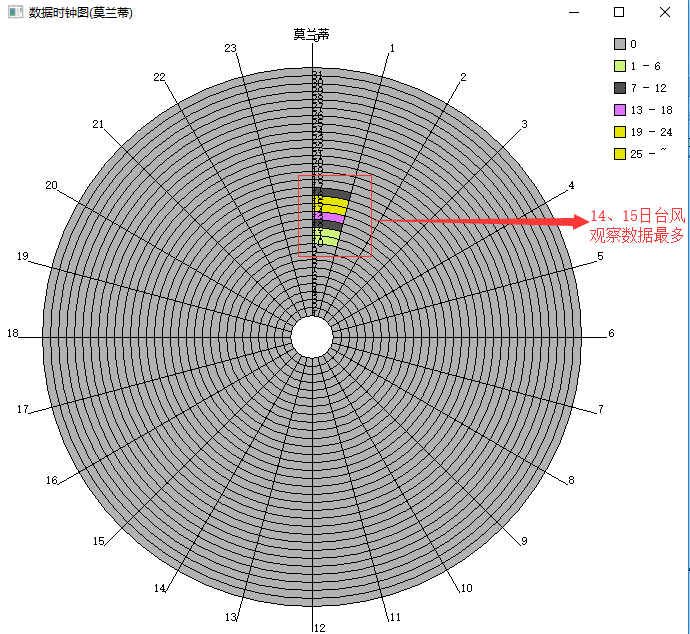The height and width of the screenshot is (634, 690).
Task: Maximize the 数据时钟图 window
Action: (619, 12)
